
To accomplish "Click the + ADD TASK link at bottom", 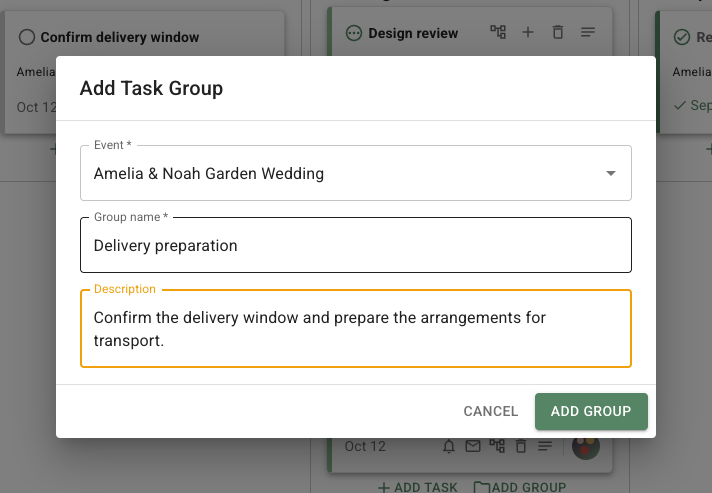I will tap(418, 487).
